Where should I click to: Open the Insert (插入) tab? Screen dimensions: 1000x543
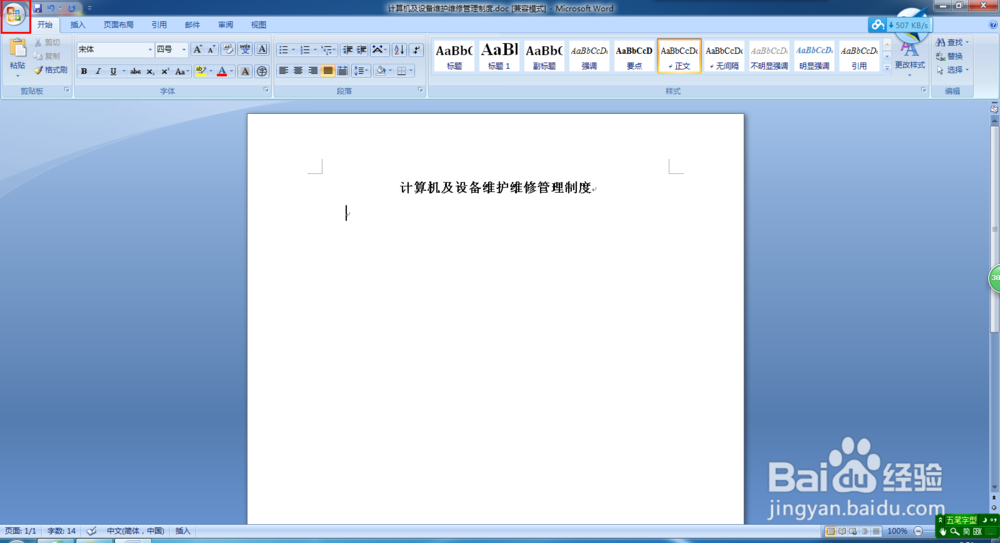pyautogui.click(x=78, y=25)
